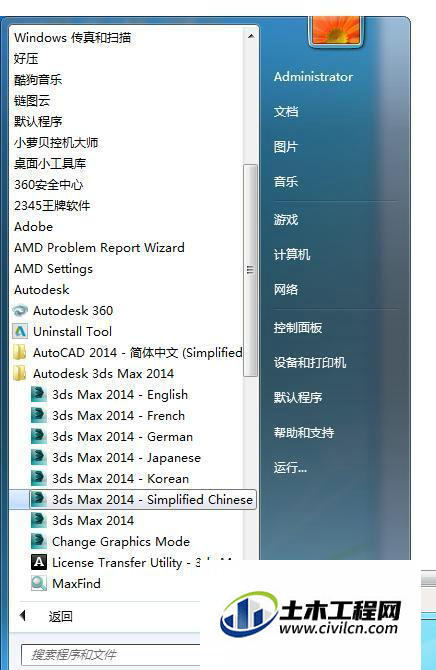Open 好压 program entry

click(26, 59)
